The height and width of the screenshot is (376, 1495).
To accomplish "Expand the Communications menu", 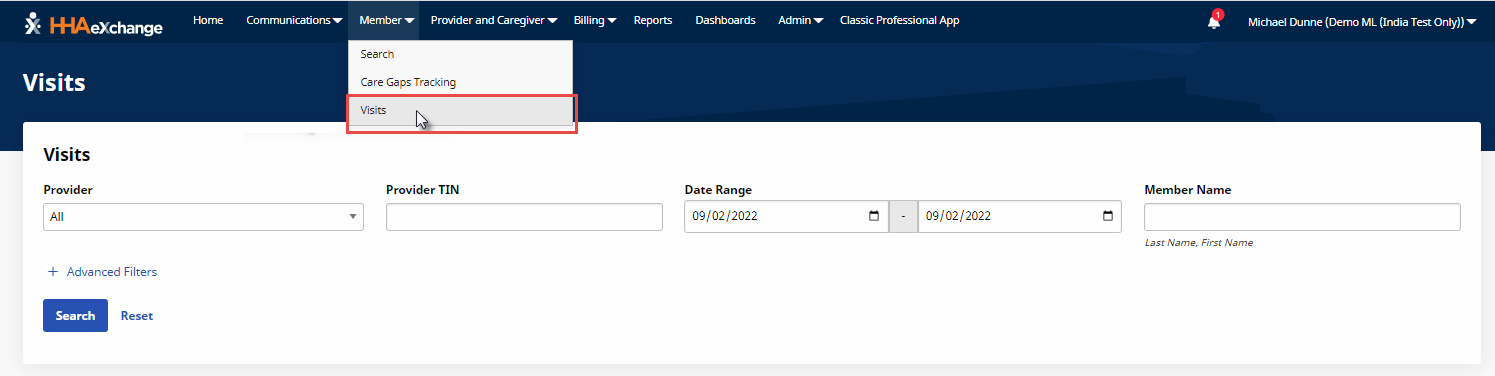I will [x=293, y=20].
